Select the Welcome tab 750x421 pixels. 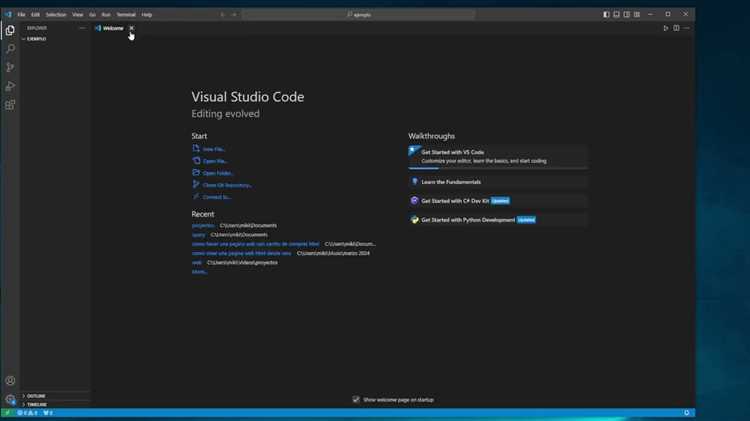point(113,28)
